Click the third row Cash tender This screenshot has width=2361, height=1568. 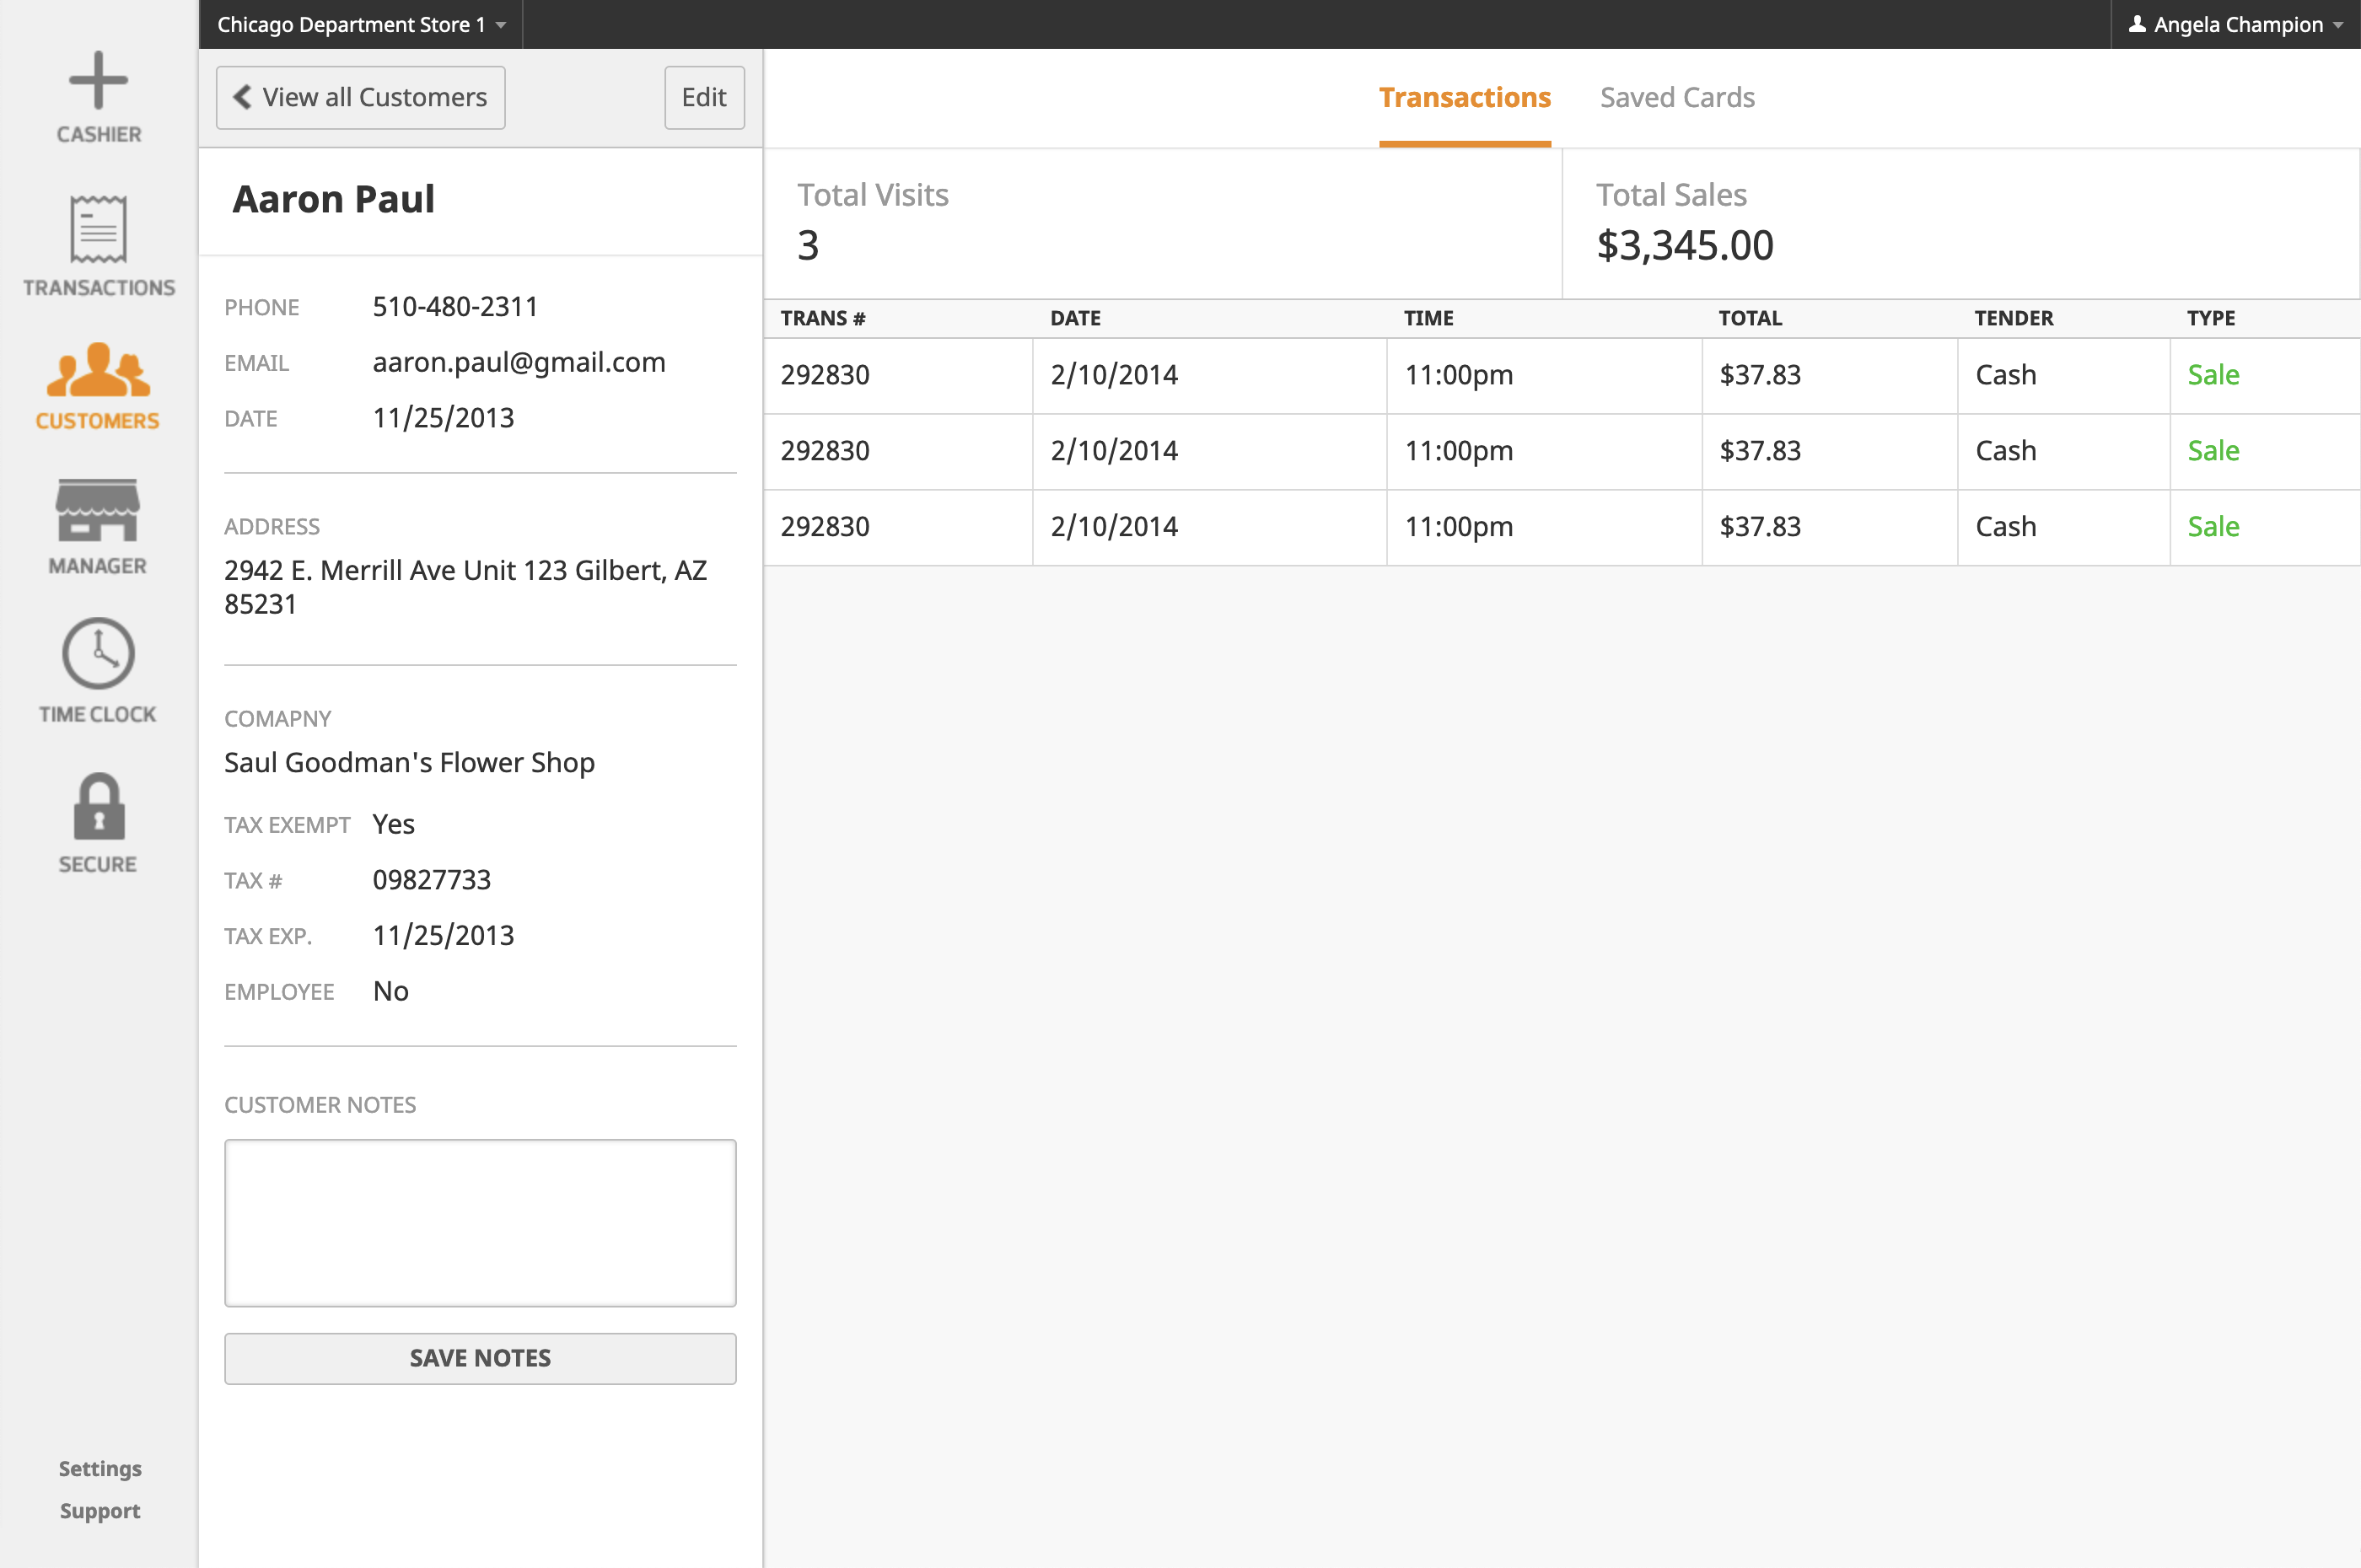tap(2005, 527)
